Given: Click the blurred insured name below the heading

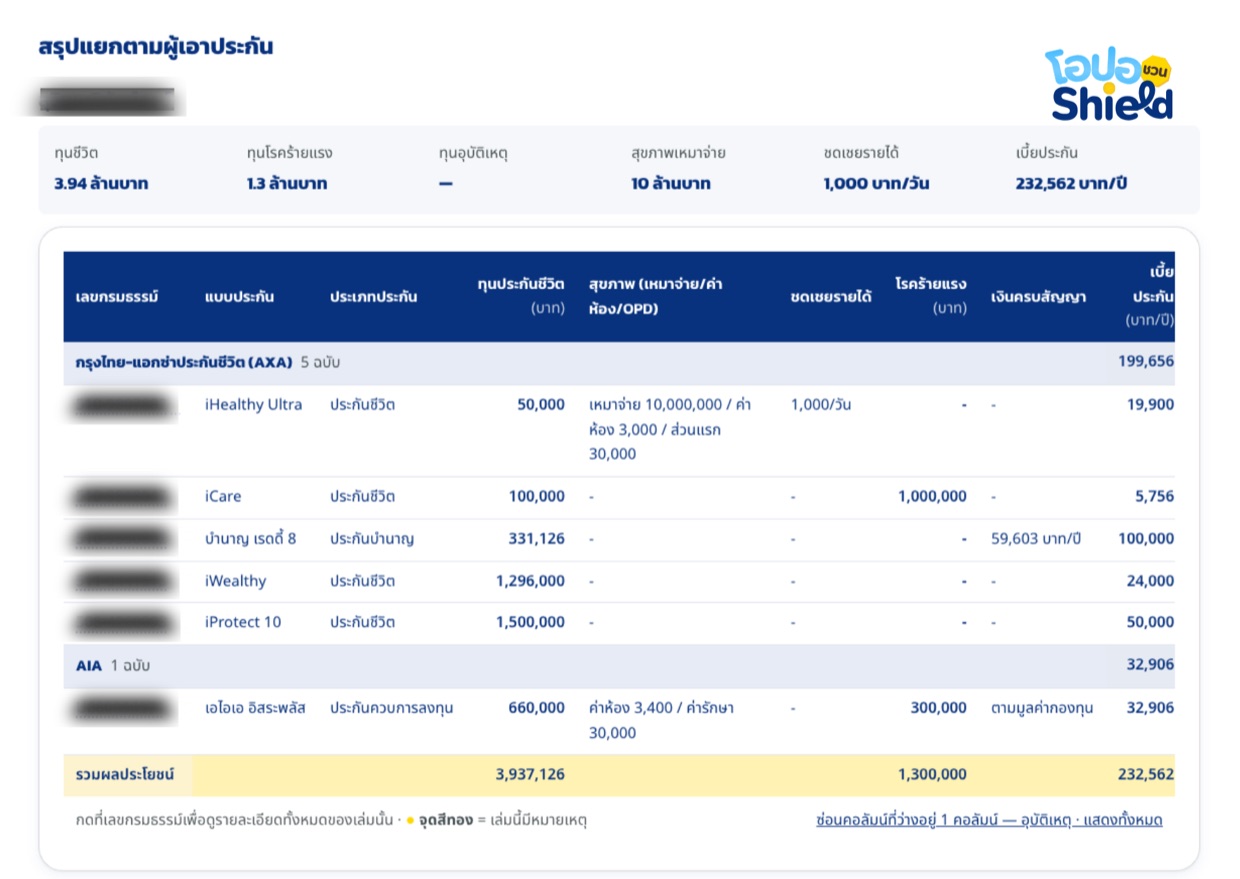Looking at the screenshot, I should click(x=107, y=100).
